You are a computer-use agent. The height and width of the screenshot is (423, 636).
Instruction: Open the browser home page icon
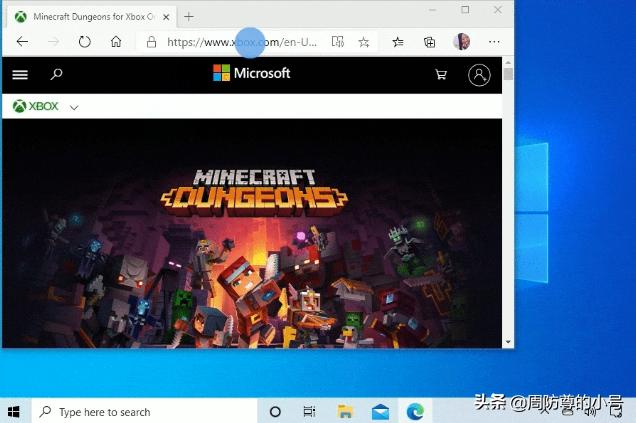pos(116,41)
